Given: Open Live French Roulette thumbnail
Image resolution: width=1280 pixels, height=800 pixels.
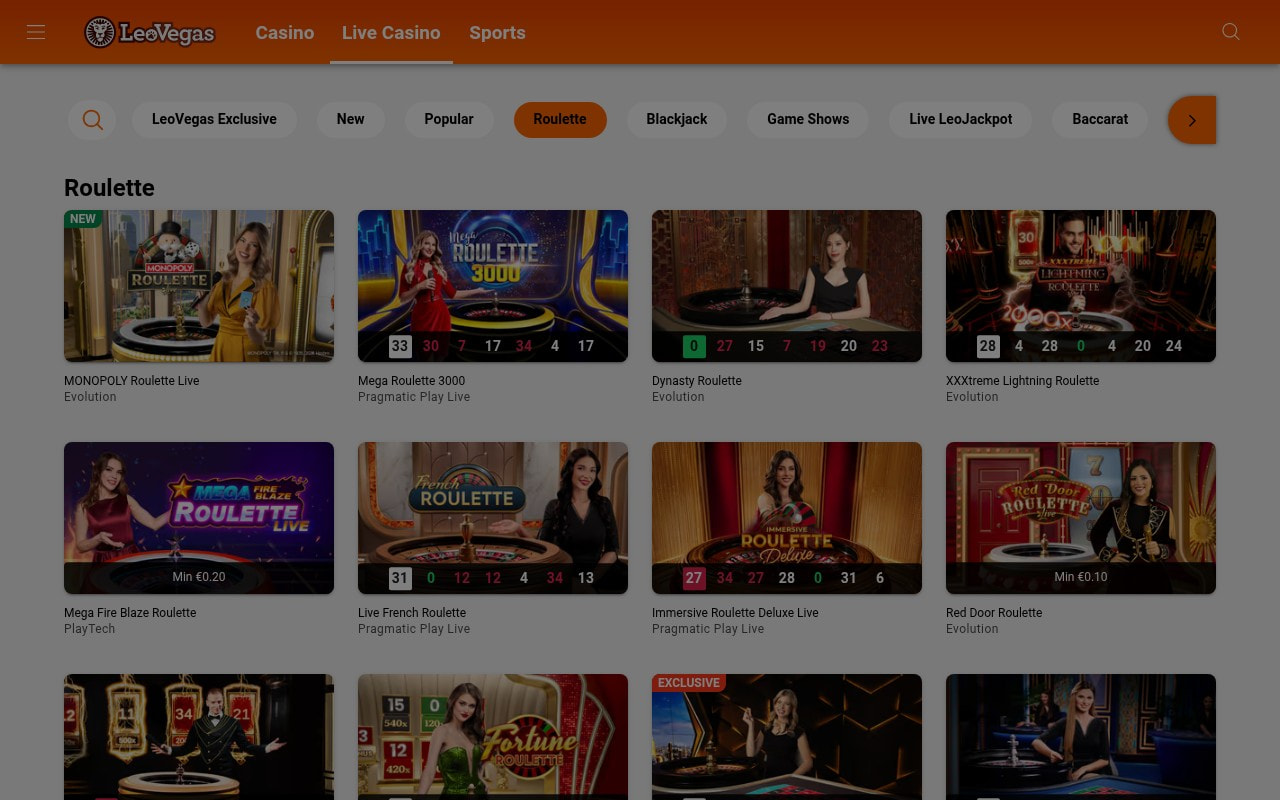Looking at the screenshot, I should [493, 518].
